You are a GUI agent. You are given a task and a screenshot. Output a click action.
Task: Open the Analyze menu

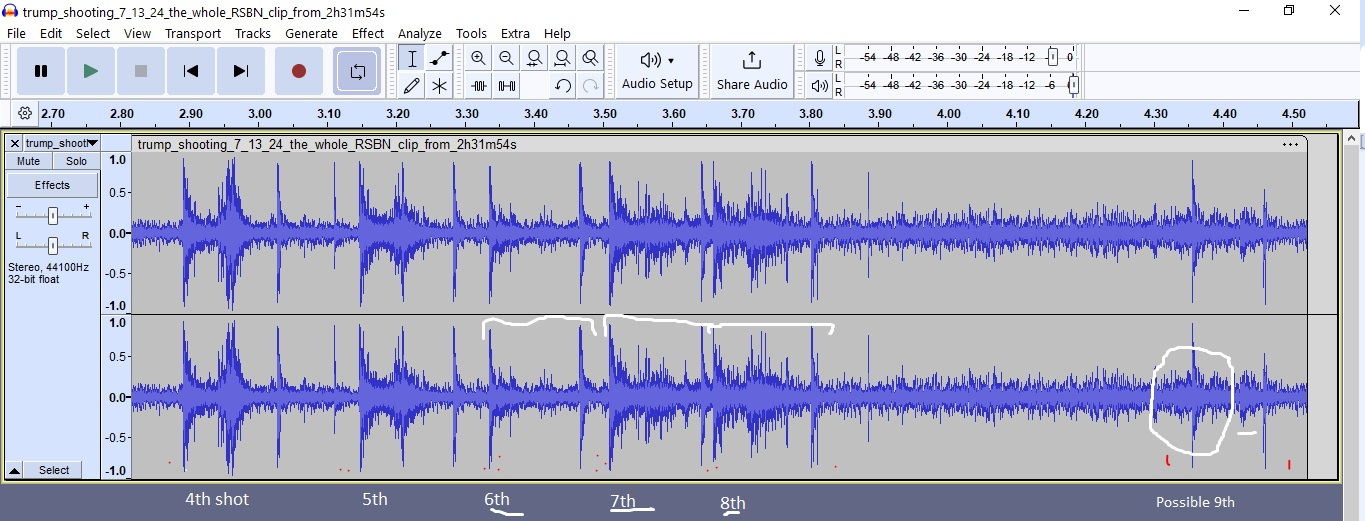[420, 33]
